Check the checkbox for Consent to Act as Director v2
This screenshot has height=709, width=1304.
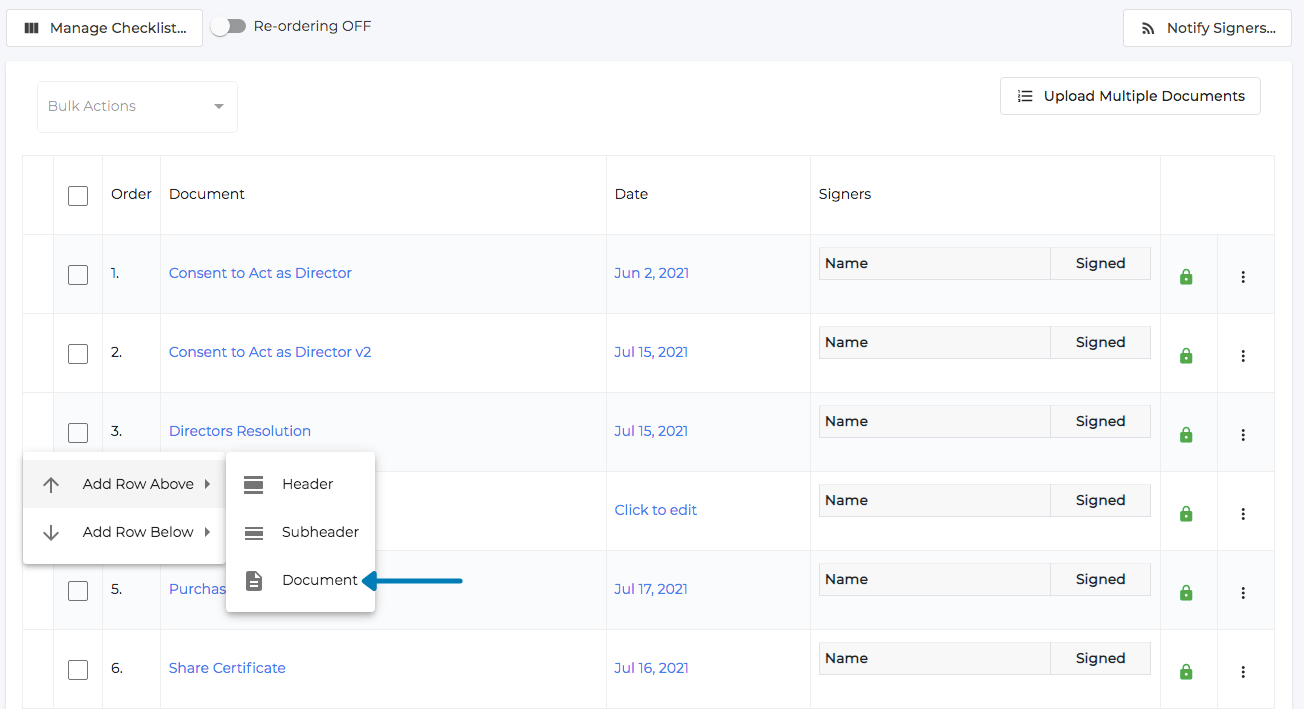tap(77, 353)
